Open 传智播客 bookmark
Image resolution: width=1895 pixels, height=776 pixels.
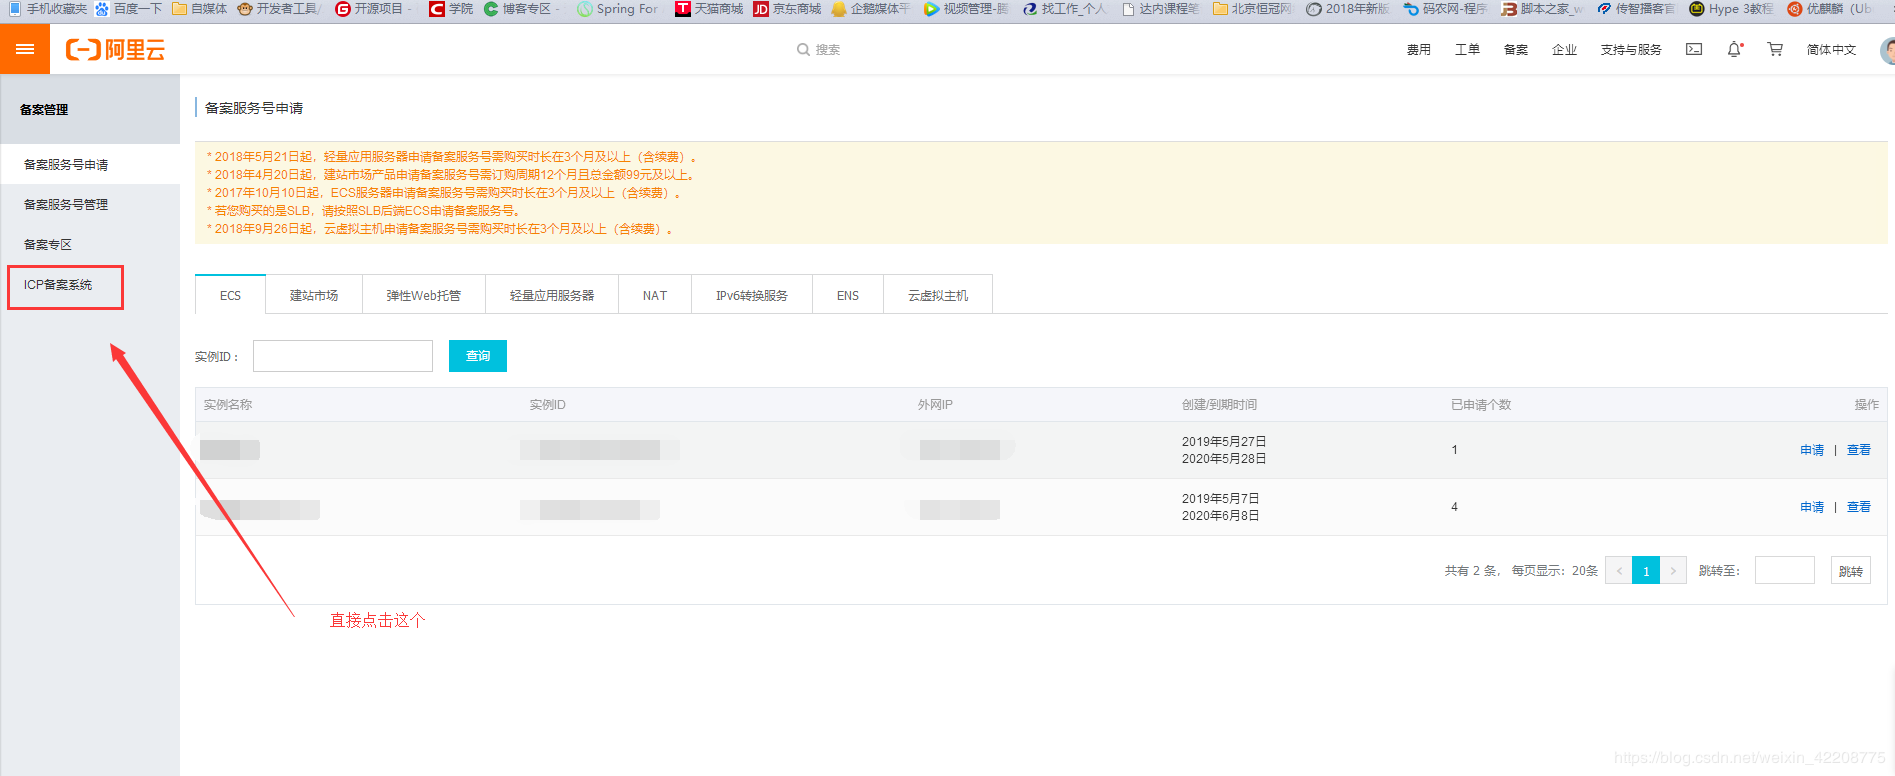click(x=1636, y=9)
